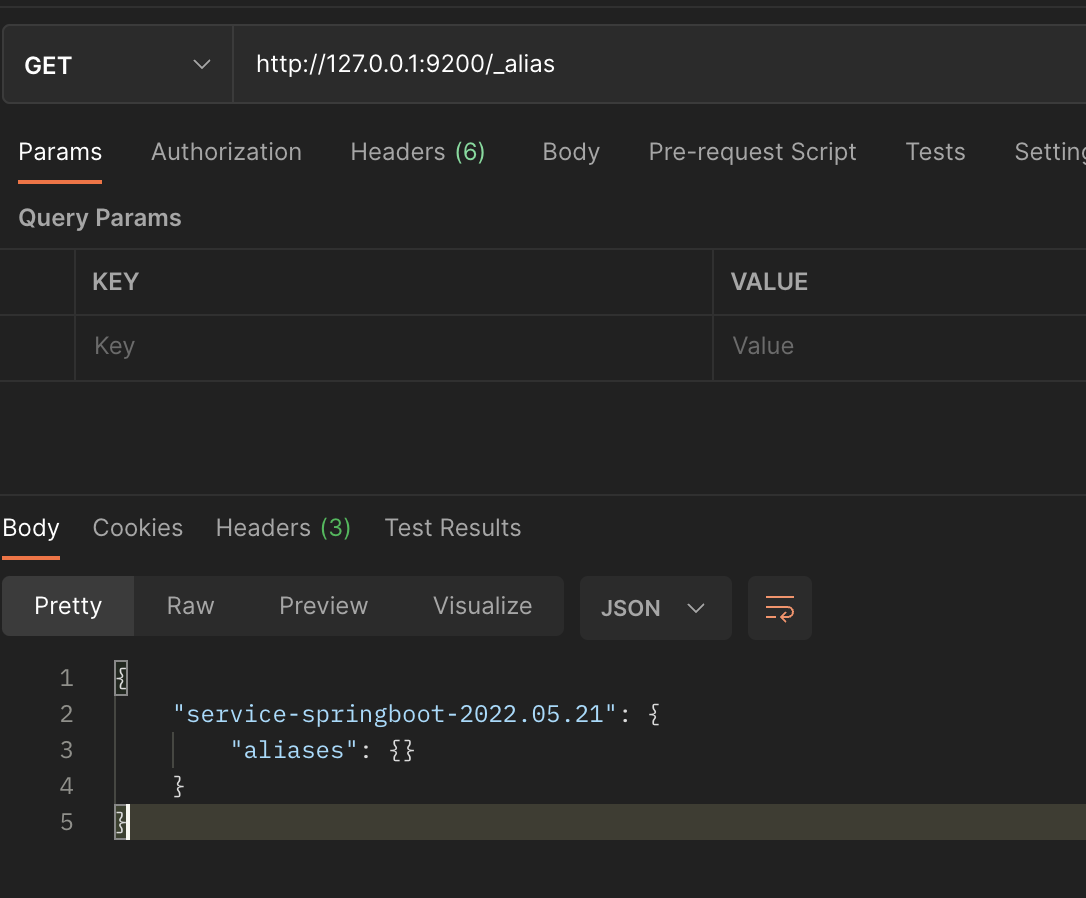Open the Pre-request Script tab
The width and height of the screenshot is (1086, 898).
click(752, 152)
